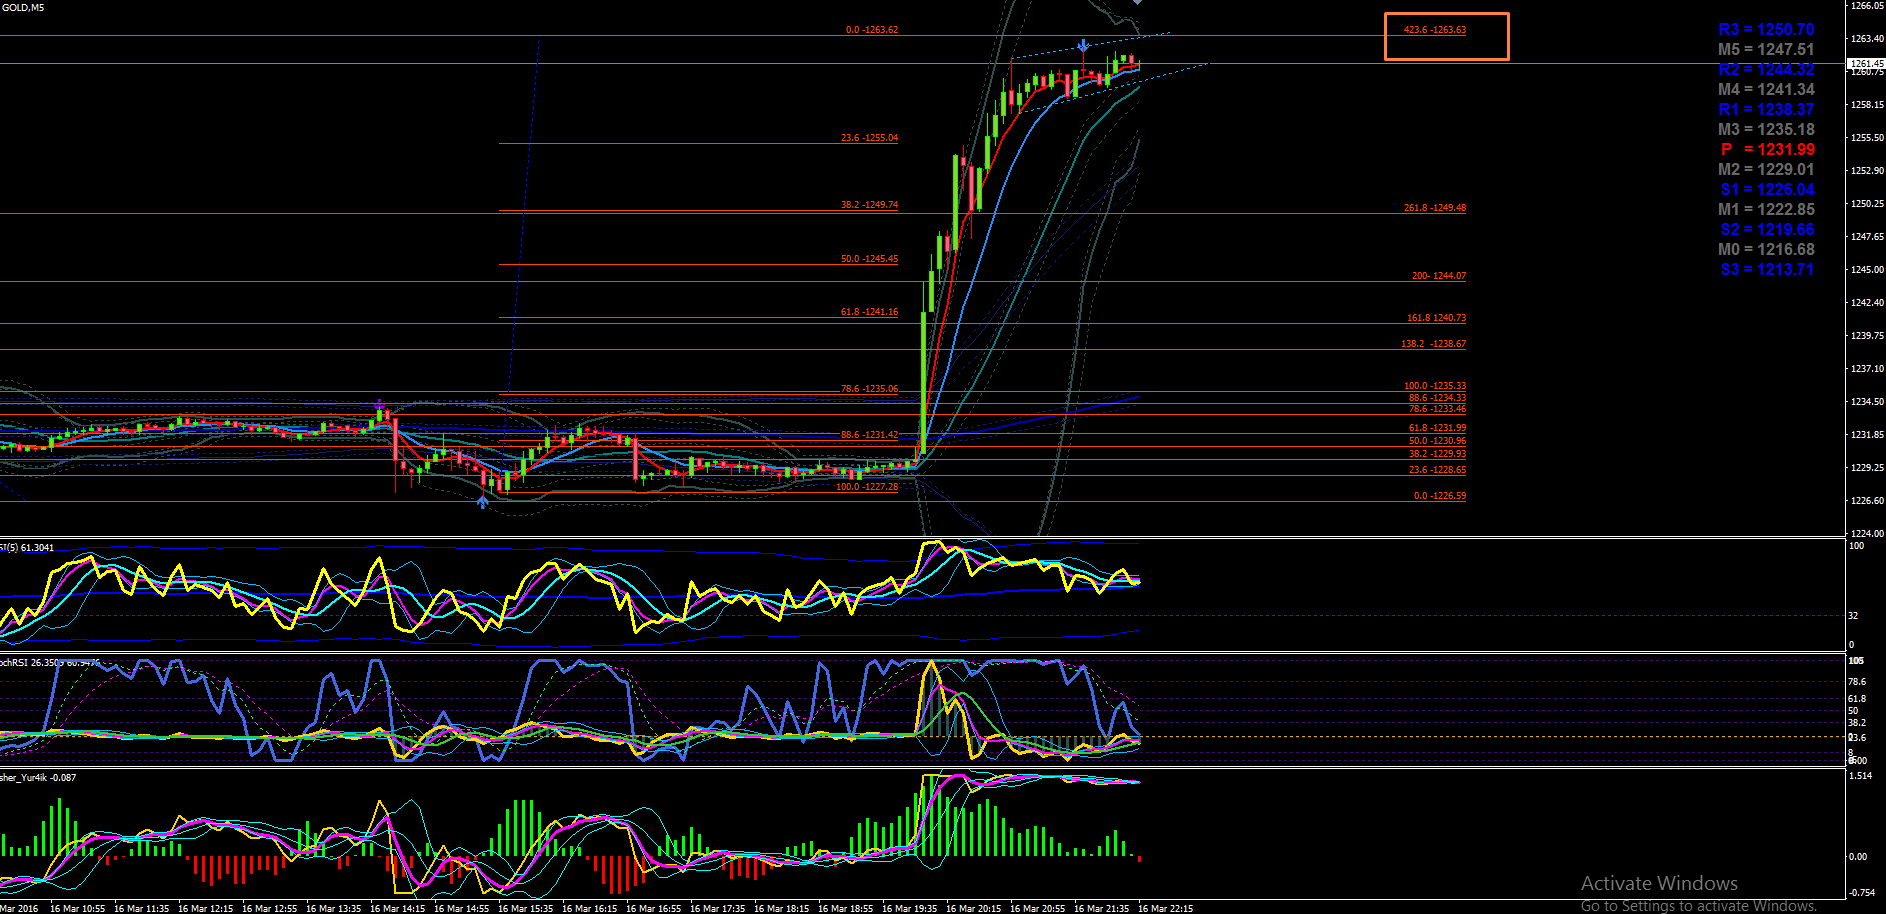
Task: Click the 88.6 -1231.42 retracement label
Action: point(870,435)
